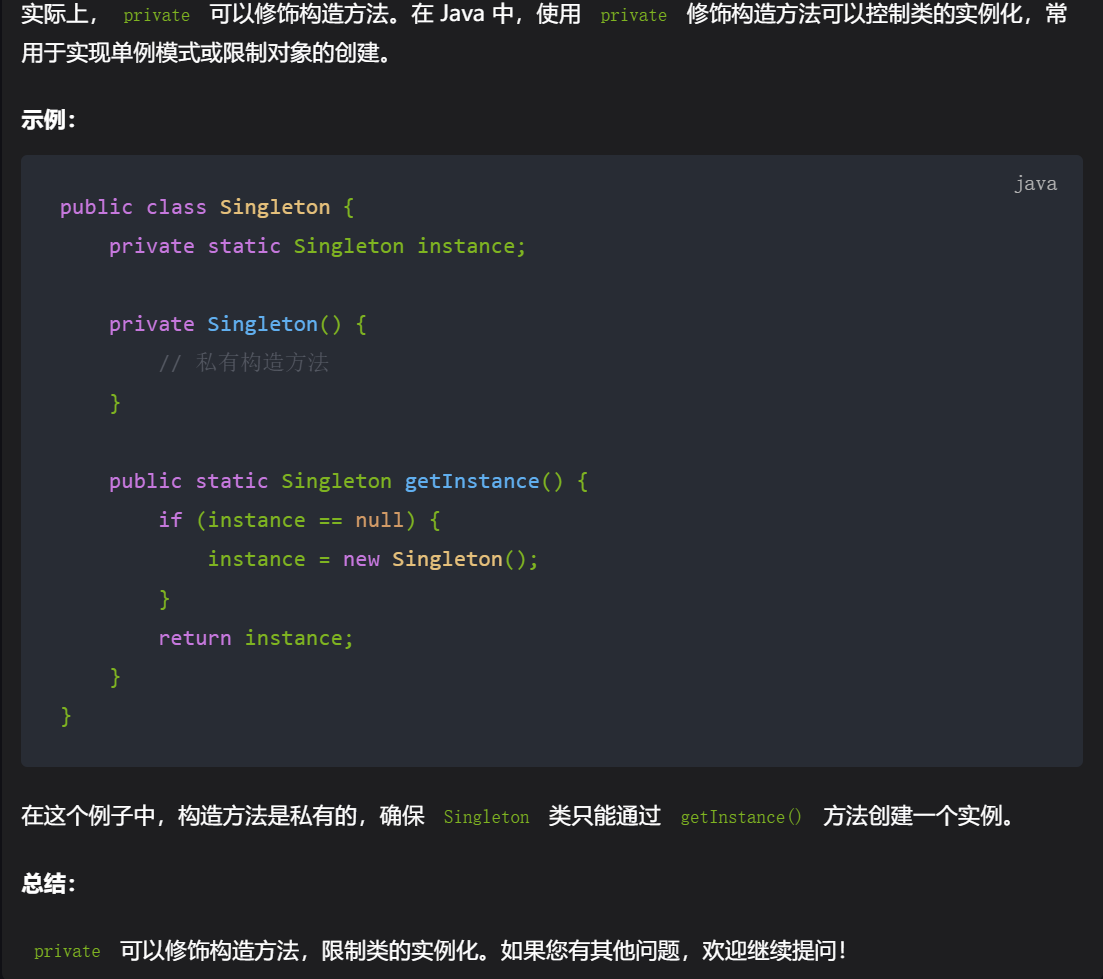Image resolution: width=1103 pixels, height=979 pixels.
Task: Click the 'java' language label in code block
Action: pos(1035,184)
